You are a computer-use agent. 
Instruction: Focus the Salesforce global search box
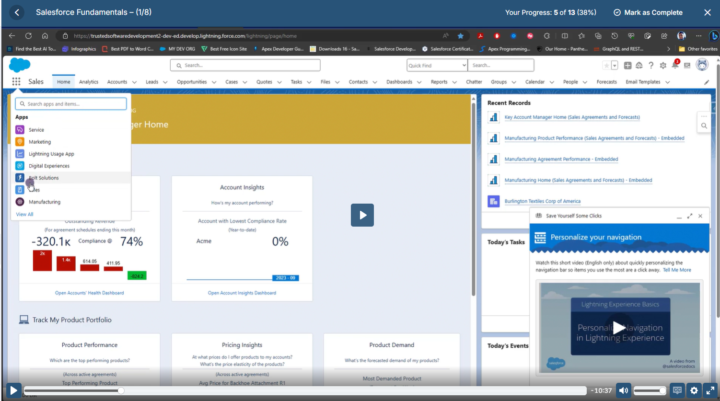pyautogui.click(x=245, y=65)
